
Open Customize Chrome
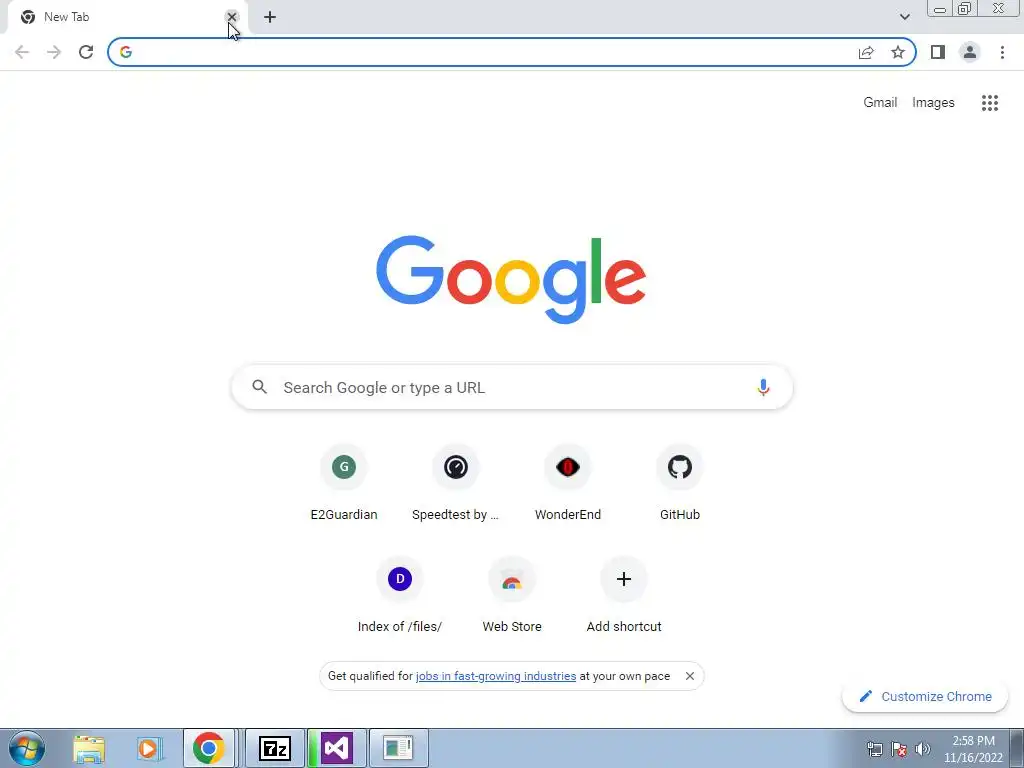[x=925, y=696]
